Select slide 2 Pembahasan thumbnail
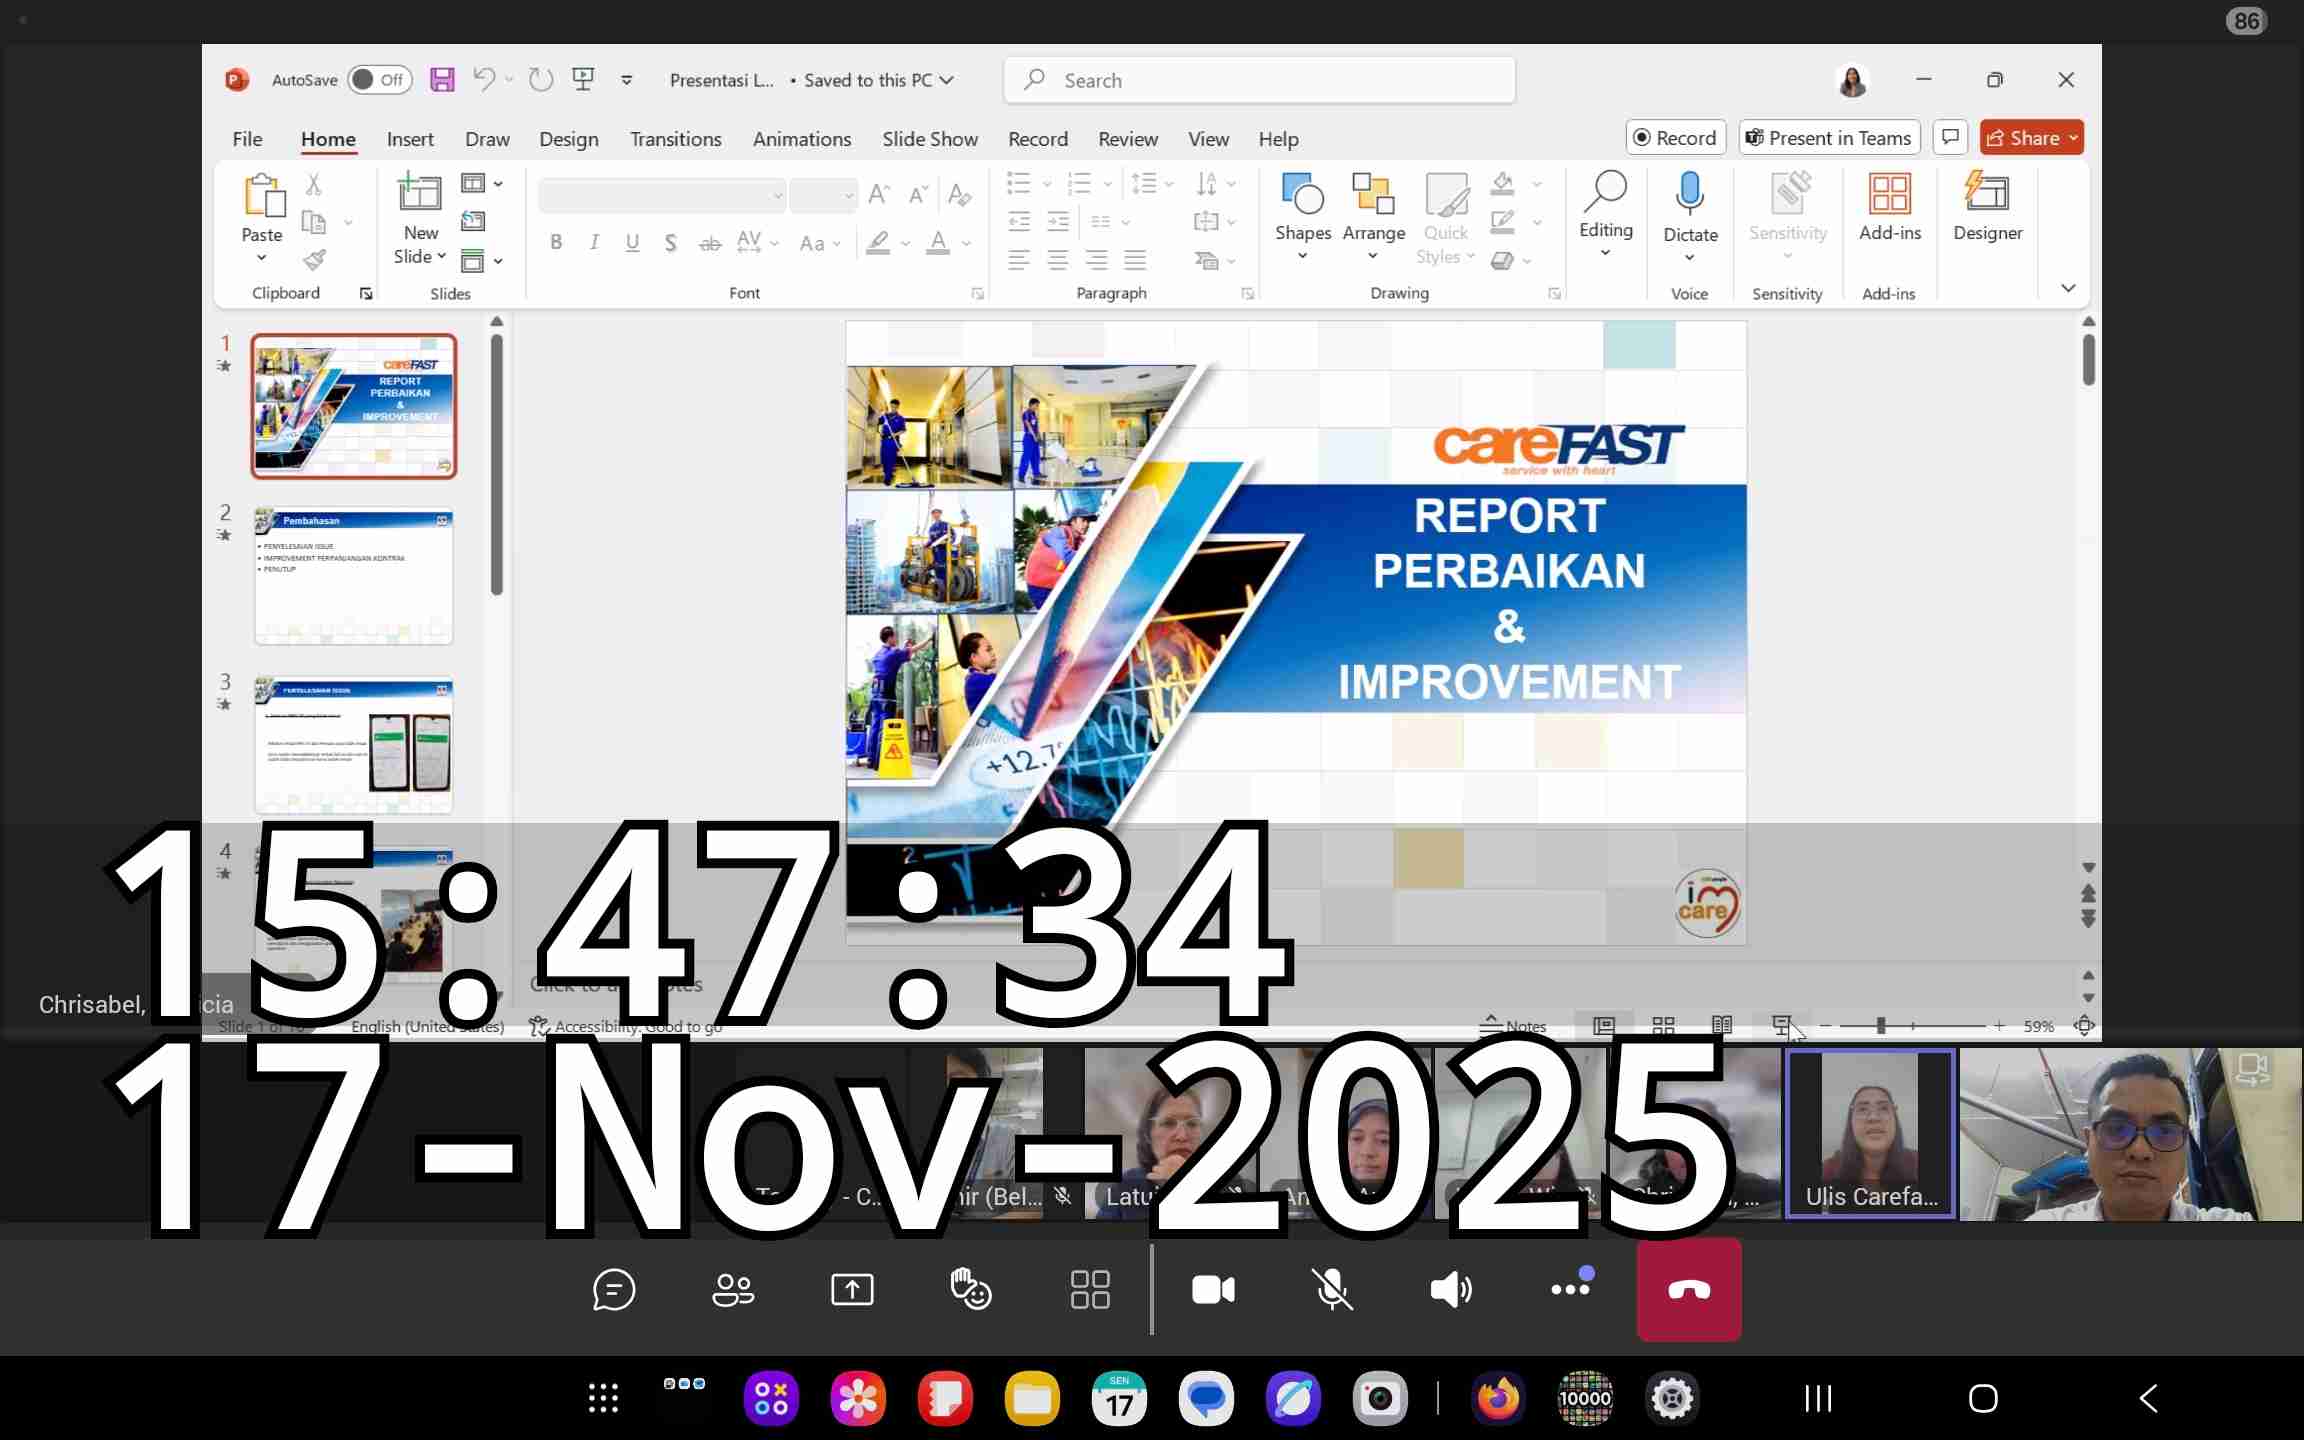Image resolution: width=2304 pixels, height=1440 pixels. click(353, 577)
